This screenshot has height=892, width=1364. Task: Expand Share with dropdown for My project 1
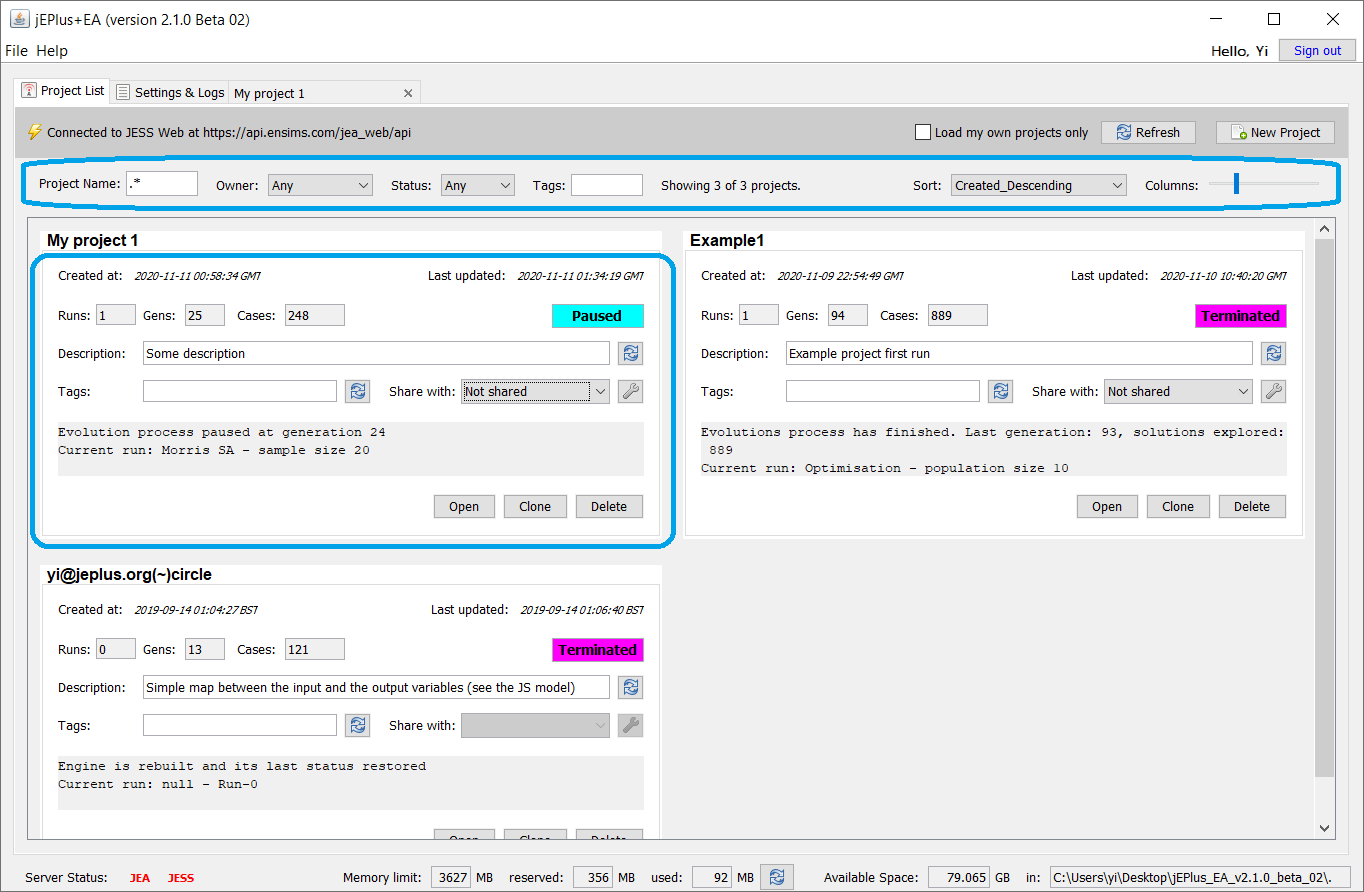click(x=535, y=391)
